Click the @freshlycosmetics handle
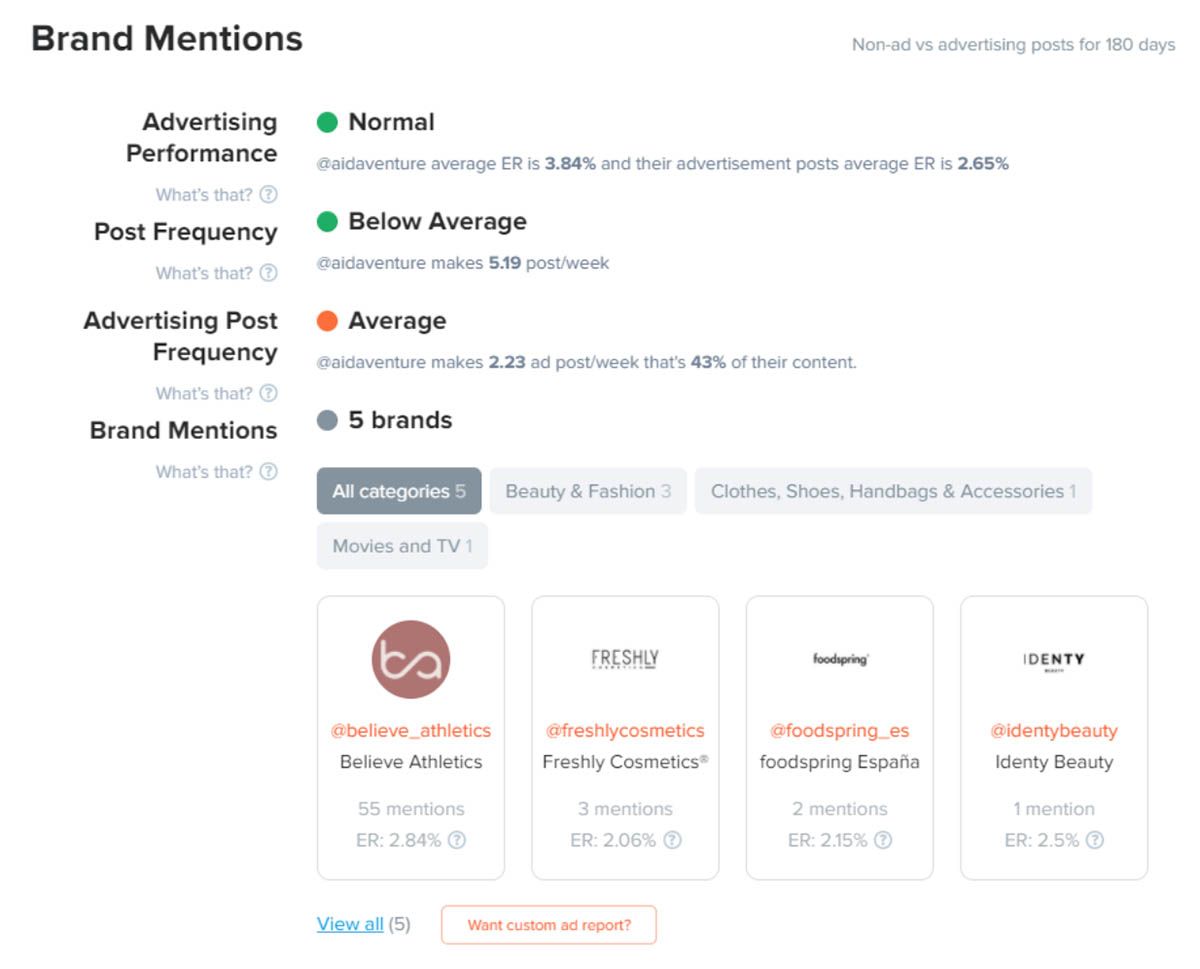 coord(625,730)
